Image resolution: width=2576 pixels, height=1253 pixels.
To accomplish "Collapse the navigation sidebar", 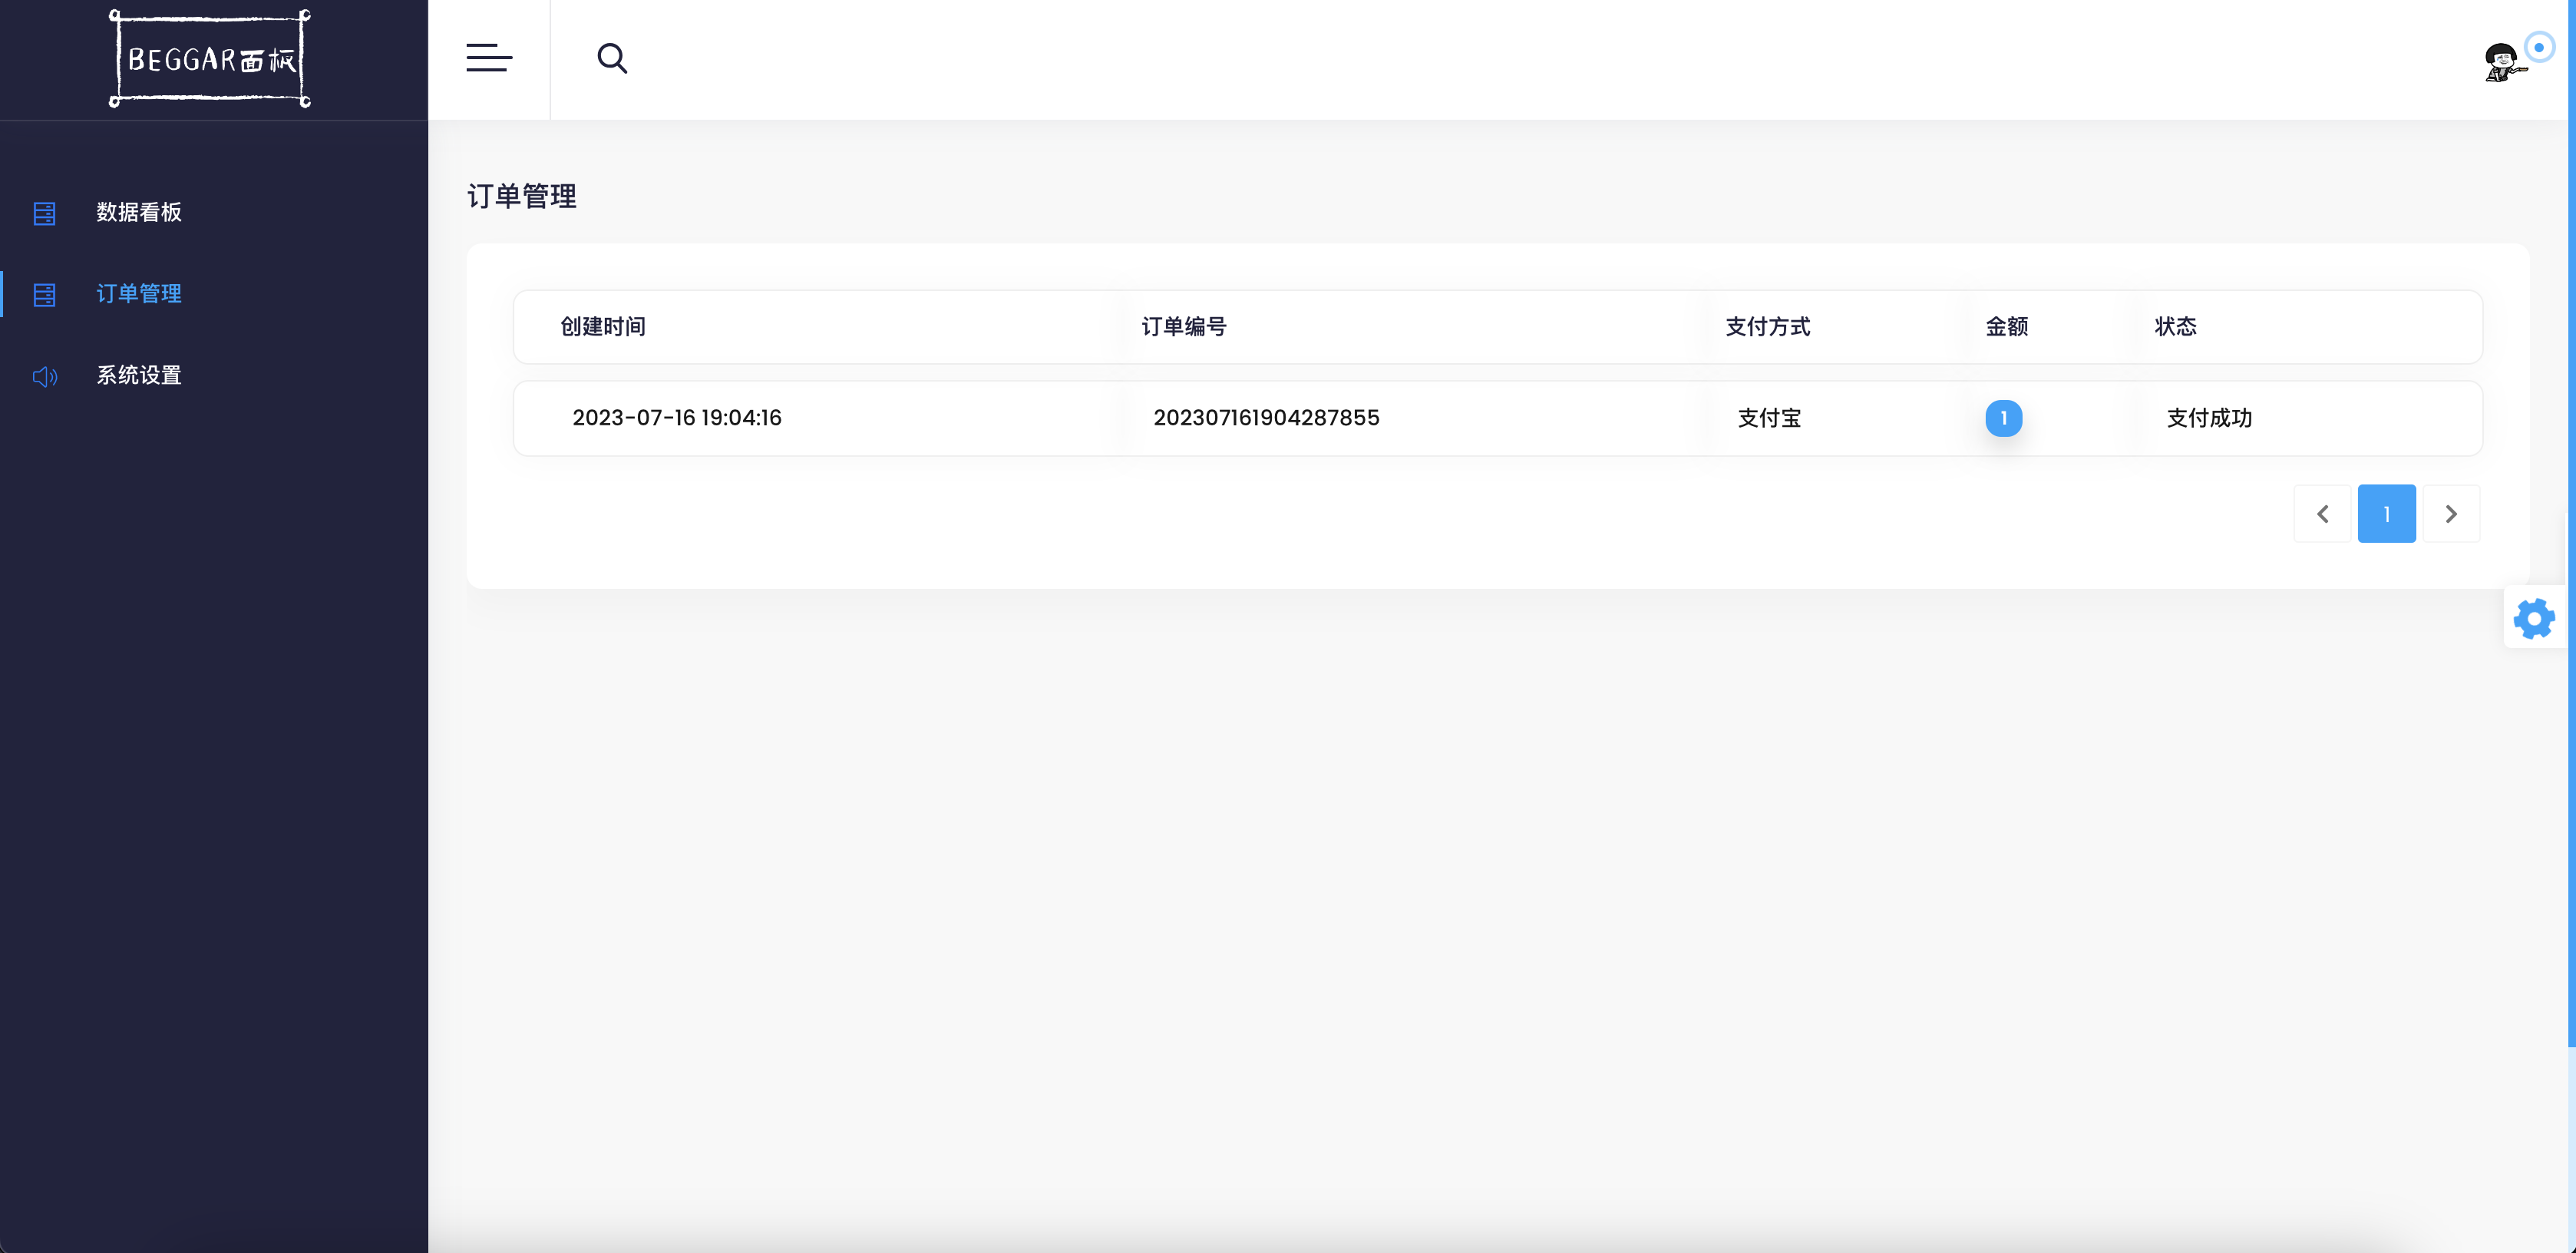I will tap(489, 58).
